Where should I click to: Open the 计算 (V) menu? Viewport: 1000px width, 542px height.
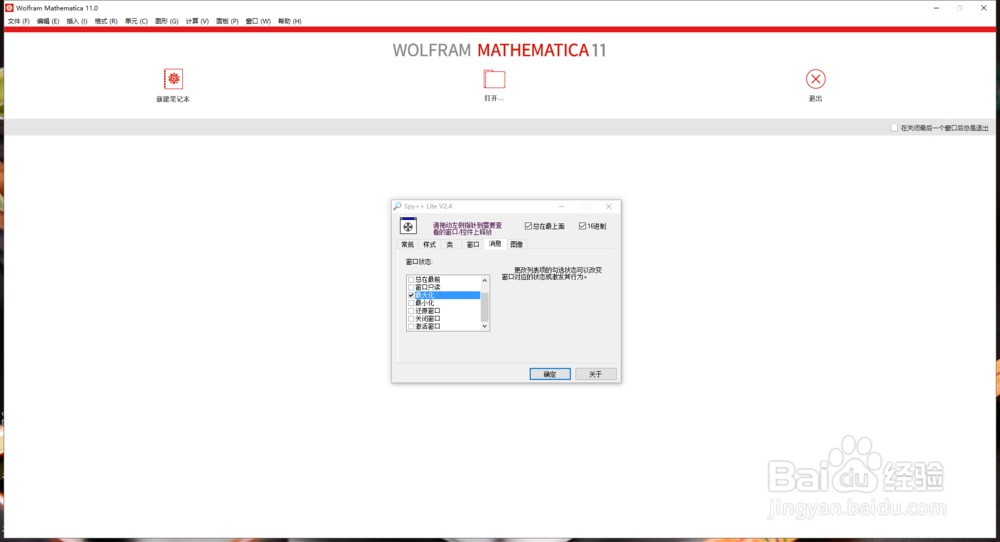point(198,21)
